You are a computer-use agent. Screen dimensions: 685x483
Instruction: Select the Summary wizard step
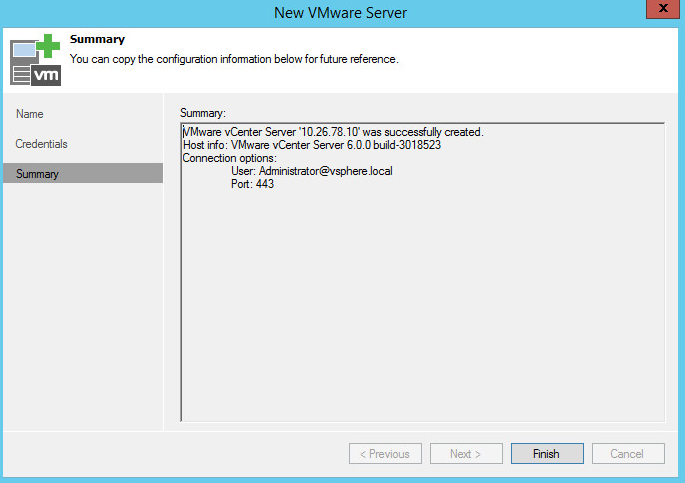83,173
